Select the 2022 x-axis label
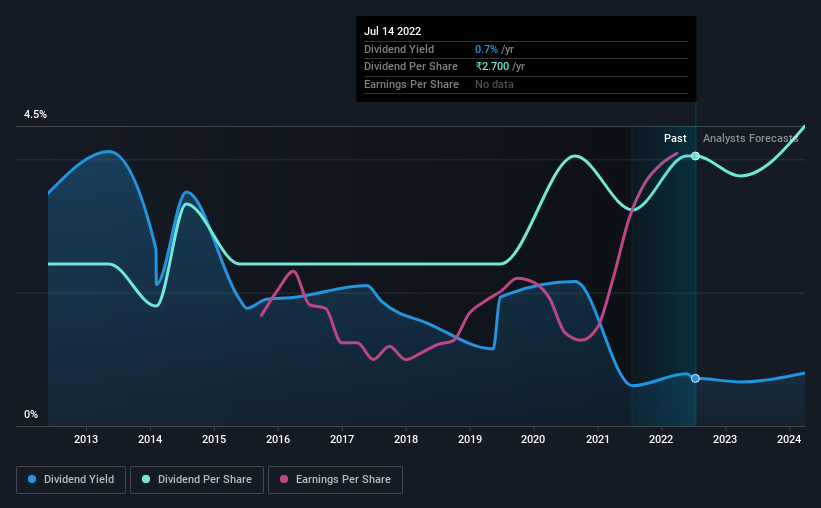The height and width of the screenshot is (508, 821). pos(661,439)
